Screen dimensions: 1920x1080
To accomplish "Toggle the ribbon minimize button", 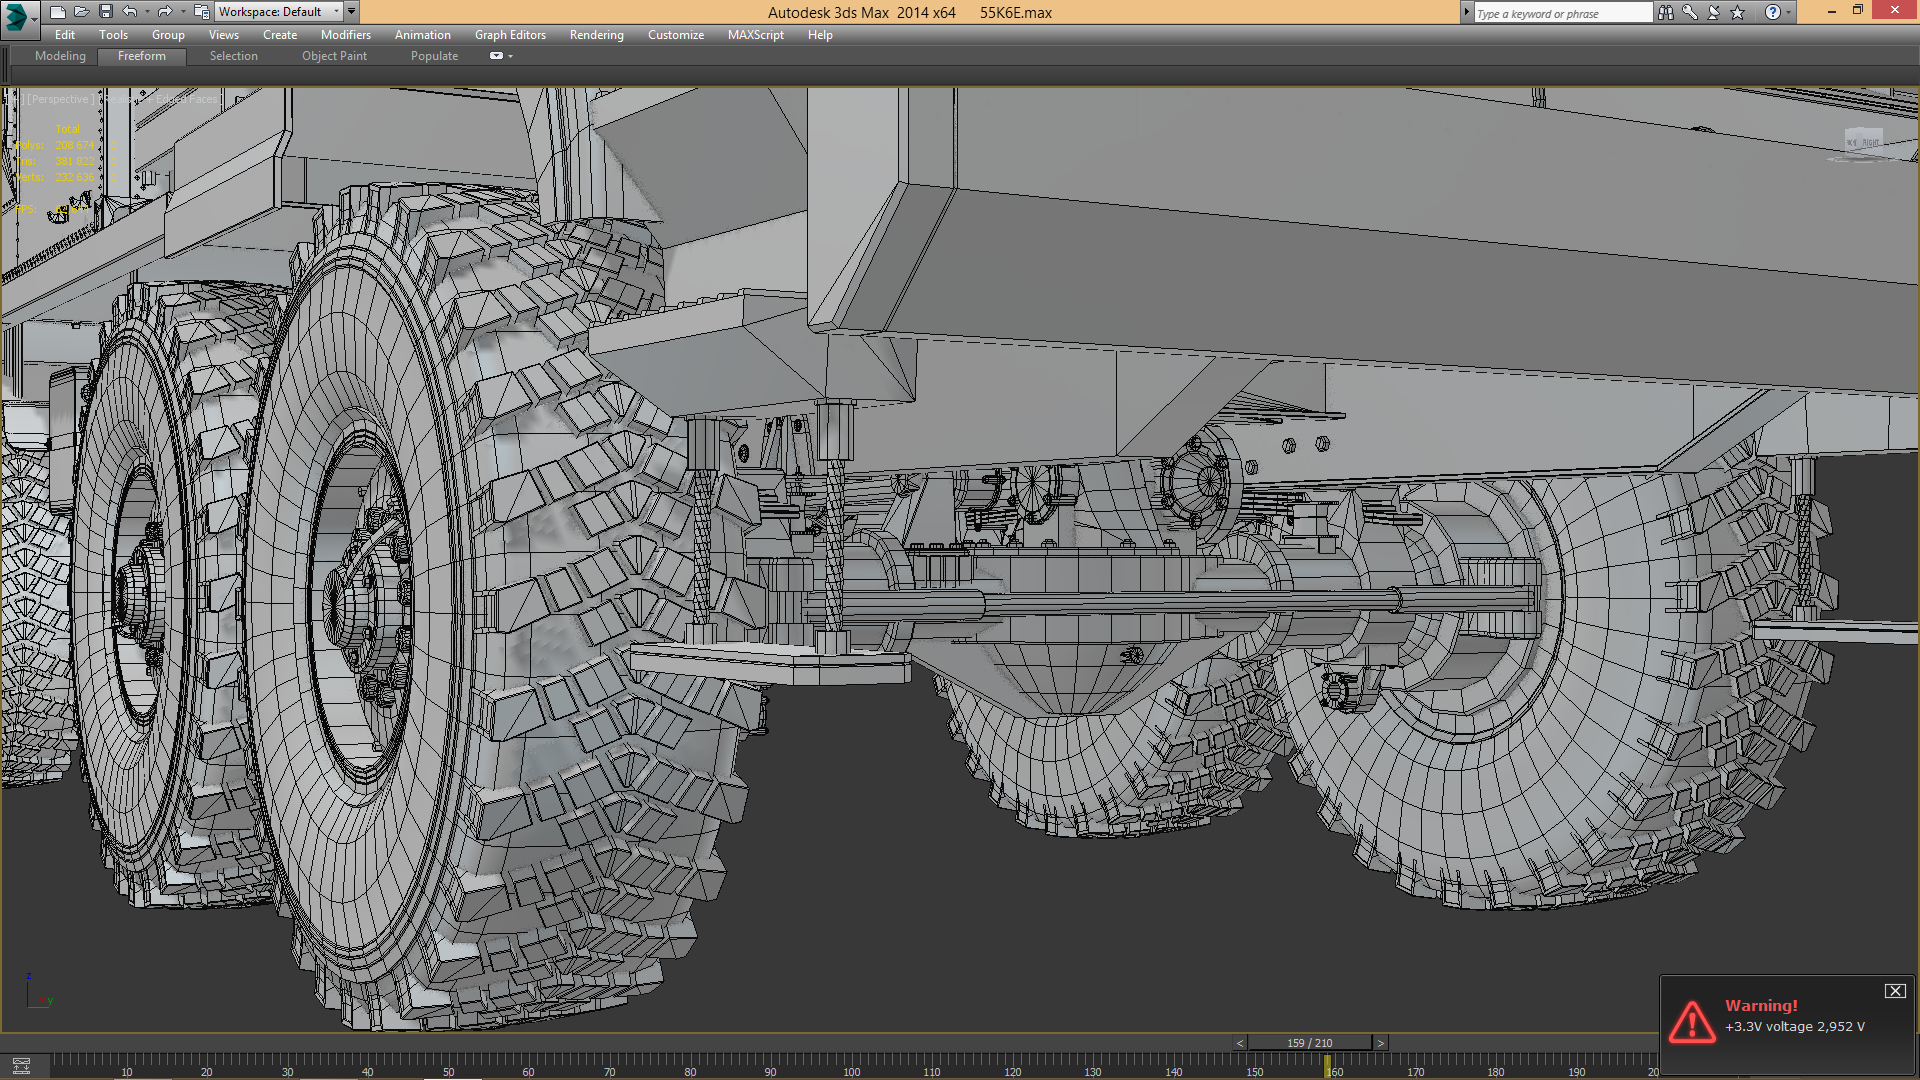I will coord(497,56).
